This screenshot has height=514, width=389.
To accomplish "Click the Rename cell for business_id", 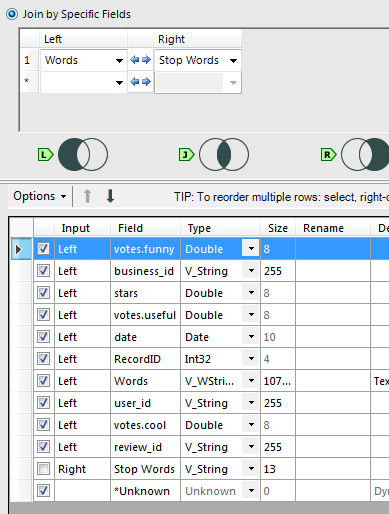I will [x=333, y=271].
